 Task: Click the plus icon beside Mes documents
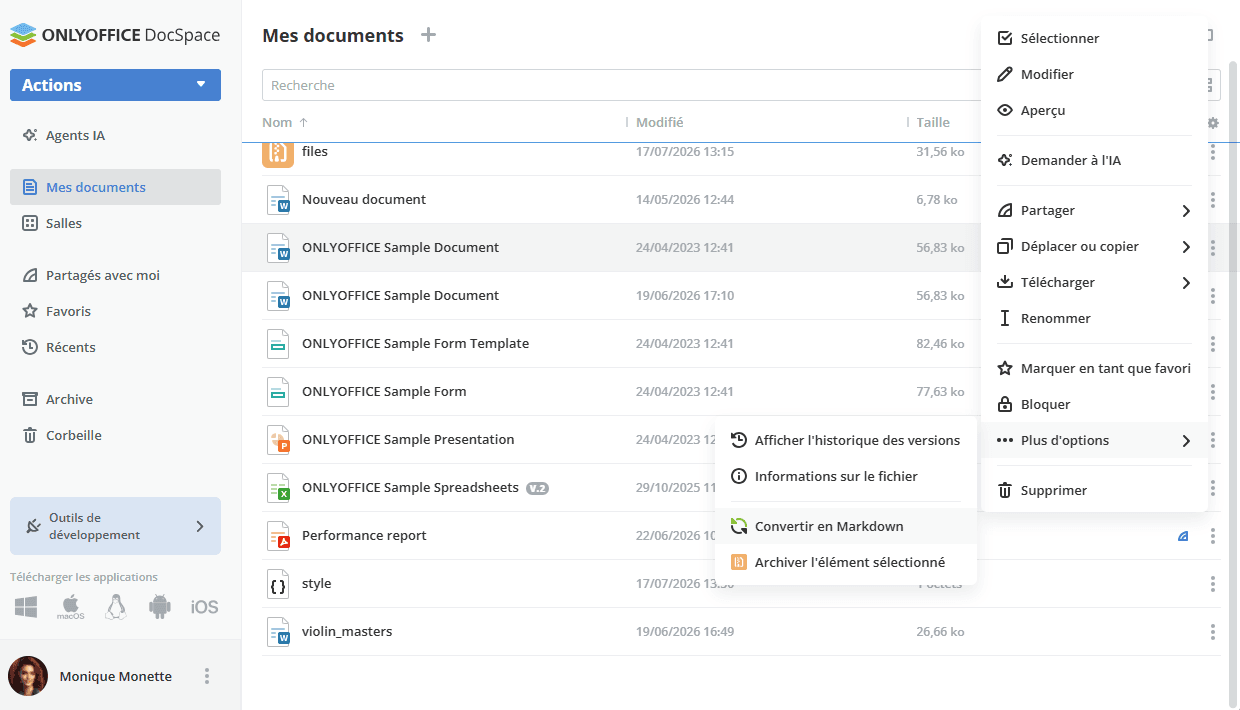[x=428, y=35]
